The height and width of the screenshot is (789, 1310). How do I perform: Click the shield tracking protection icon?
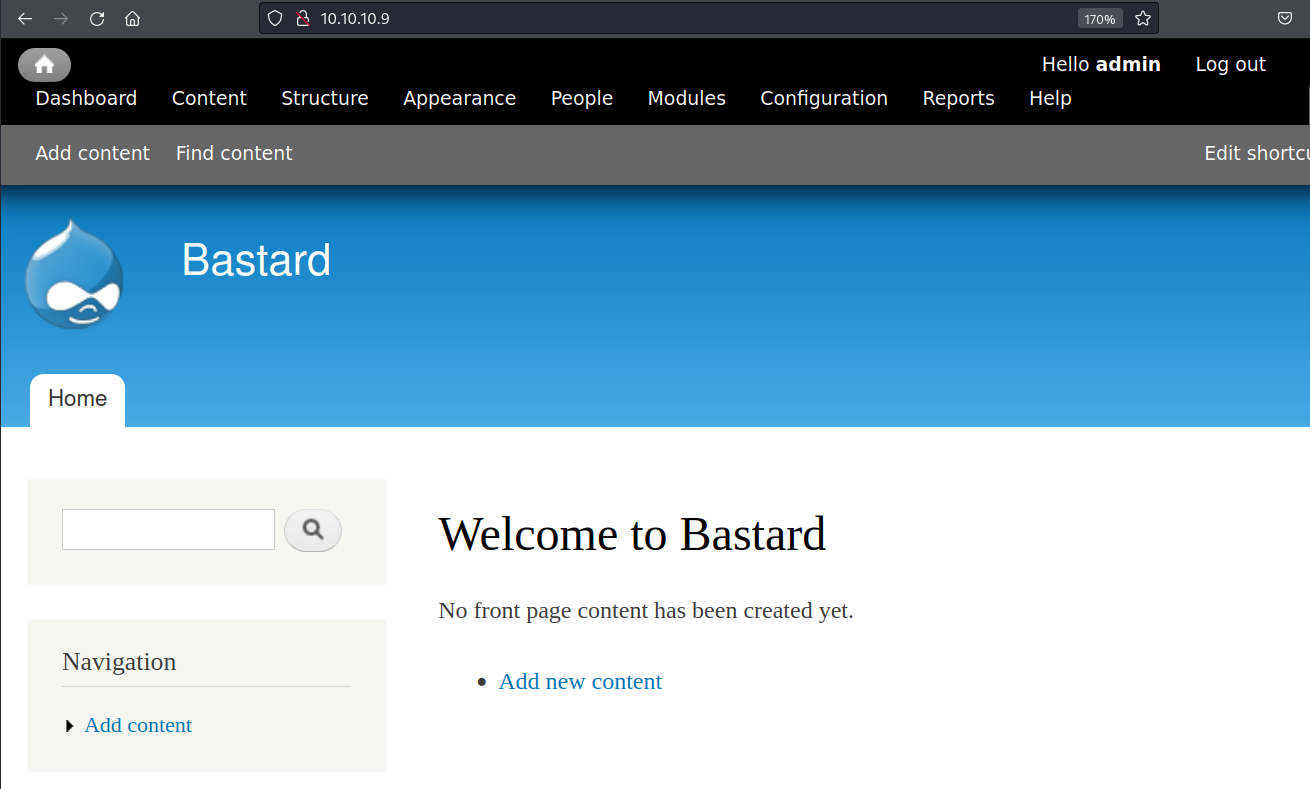point(275,18)
